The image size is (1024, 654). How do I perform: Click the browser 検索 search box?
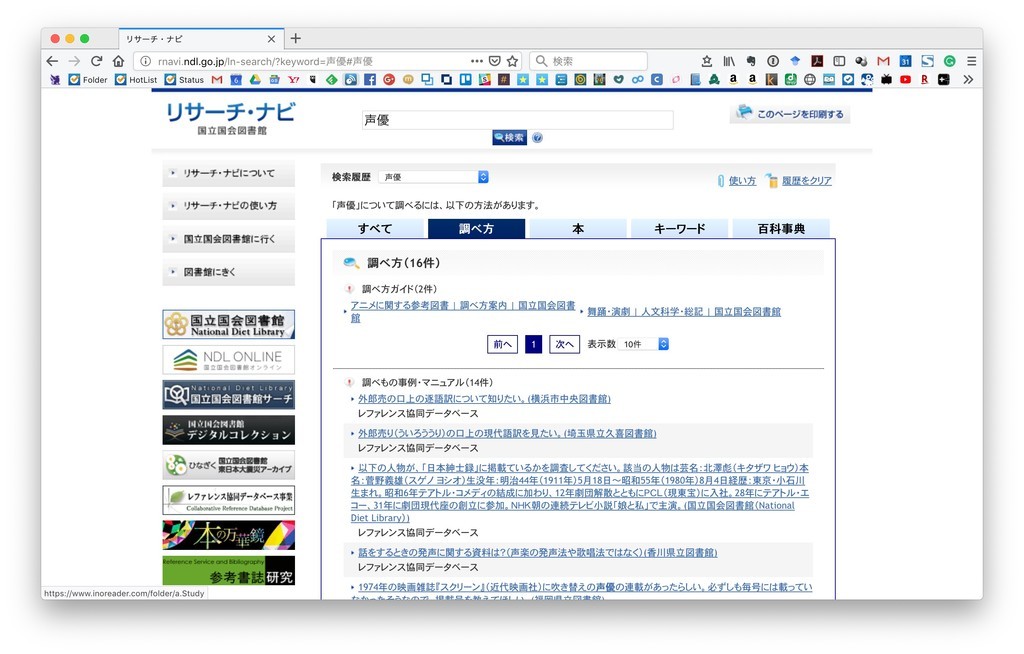tap(588, 61)
